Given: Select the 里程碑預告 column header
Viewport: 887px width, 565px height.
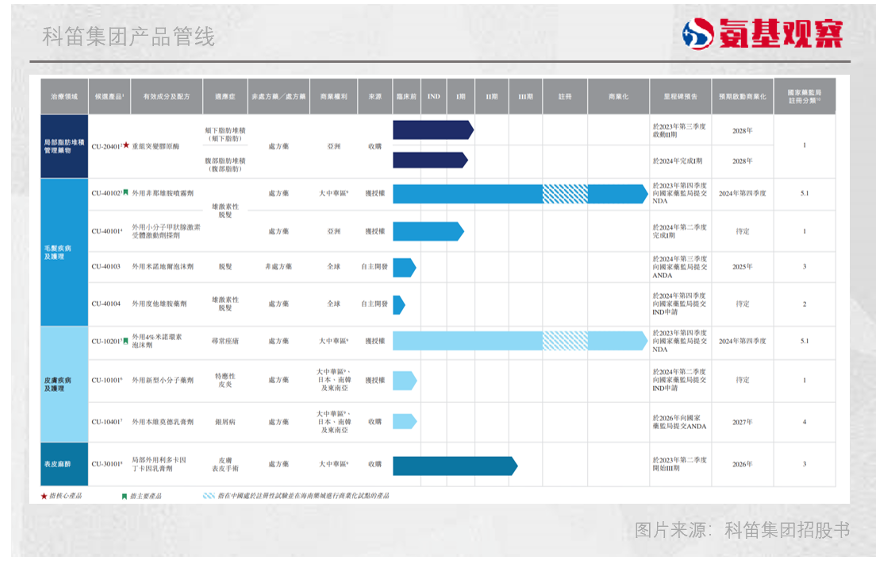Looking at the screenshot, I should [680, 97].
